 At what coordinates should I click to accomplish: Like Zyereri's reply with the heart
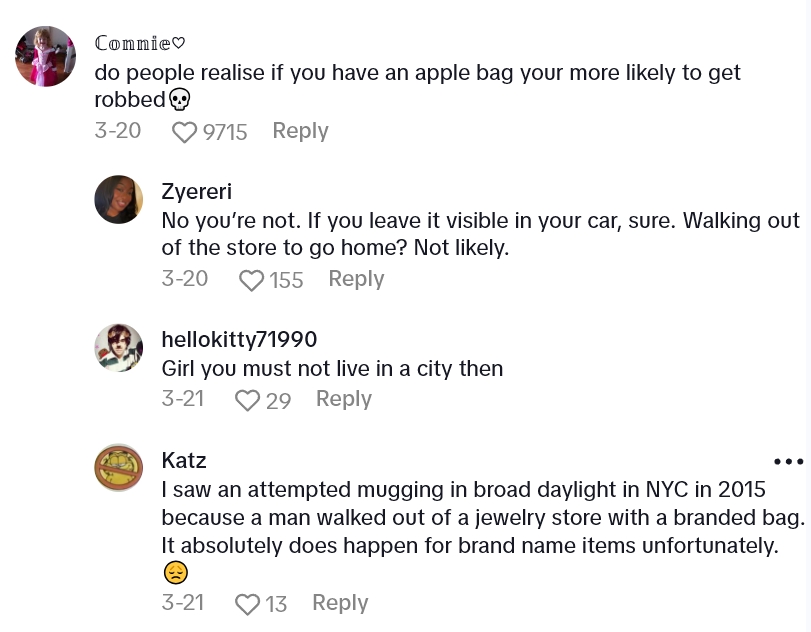252,280
